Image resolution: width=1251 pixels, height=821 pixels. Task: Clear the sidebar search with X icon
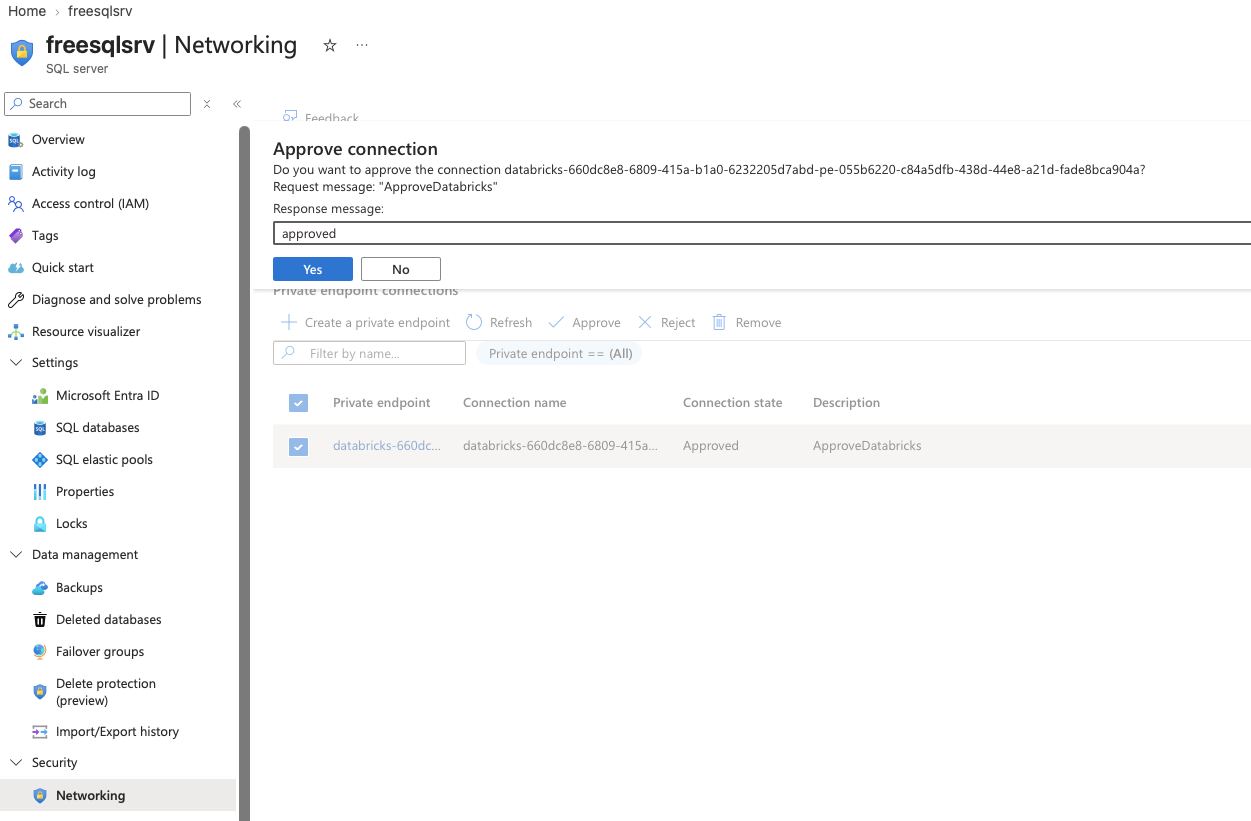207,104
